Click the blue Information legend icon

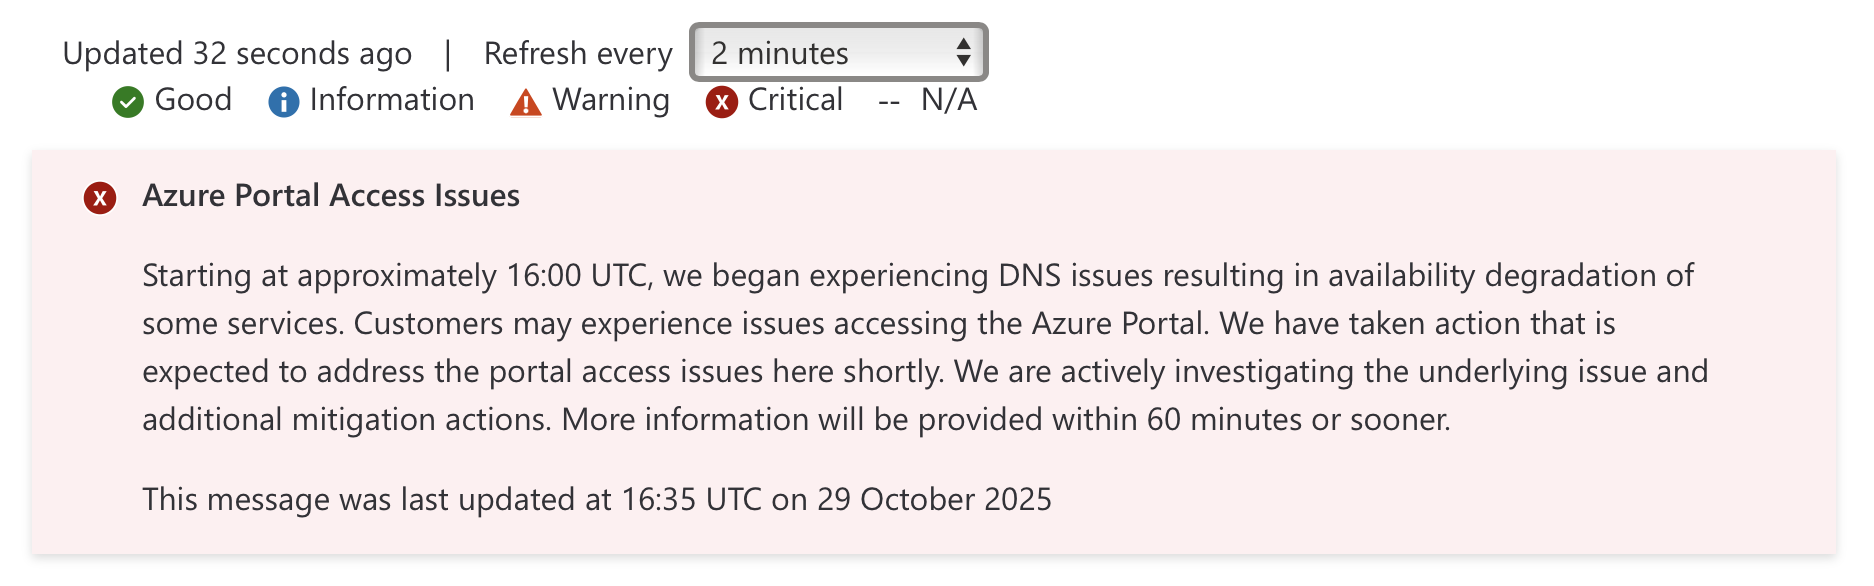click(x=284, y=102)
